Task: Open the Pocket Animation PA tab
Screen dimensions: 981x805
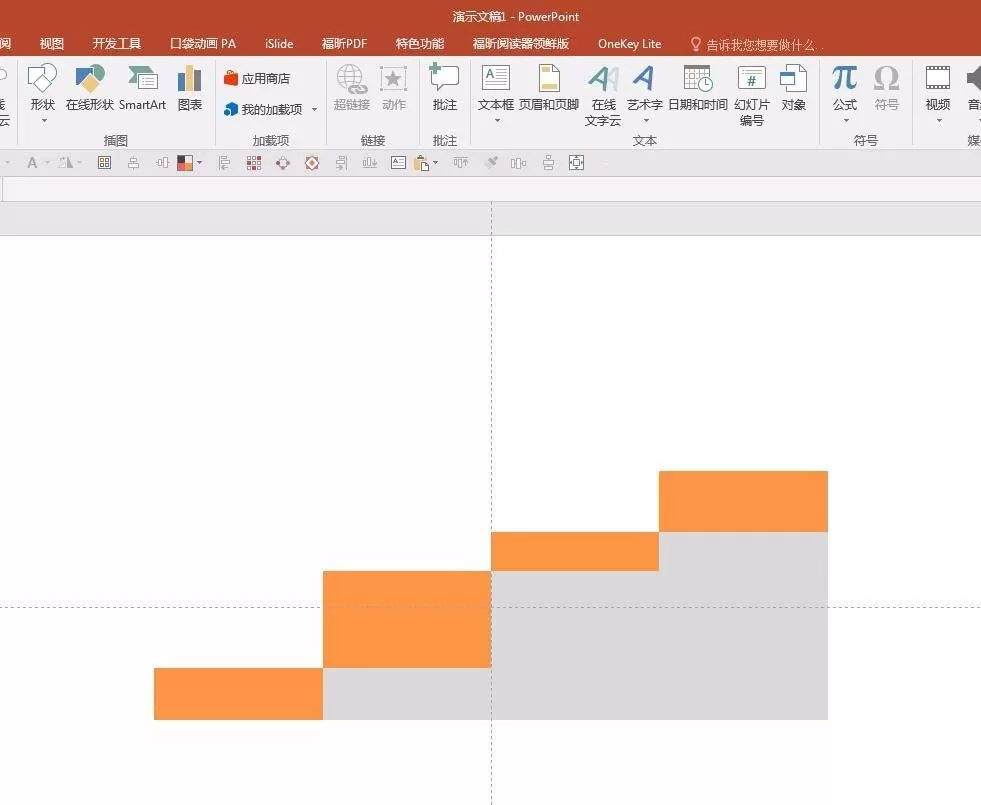Action: pyautogui.click(x=203, y=44)
